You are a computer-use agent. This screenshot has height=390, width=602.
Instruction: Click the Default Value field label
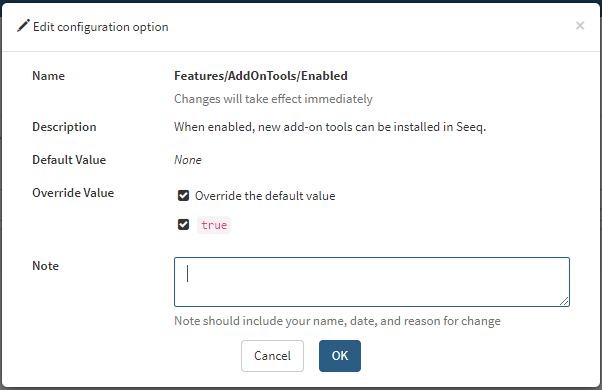pyautogui.click(x=69, y=160)
